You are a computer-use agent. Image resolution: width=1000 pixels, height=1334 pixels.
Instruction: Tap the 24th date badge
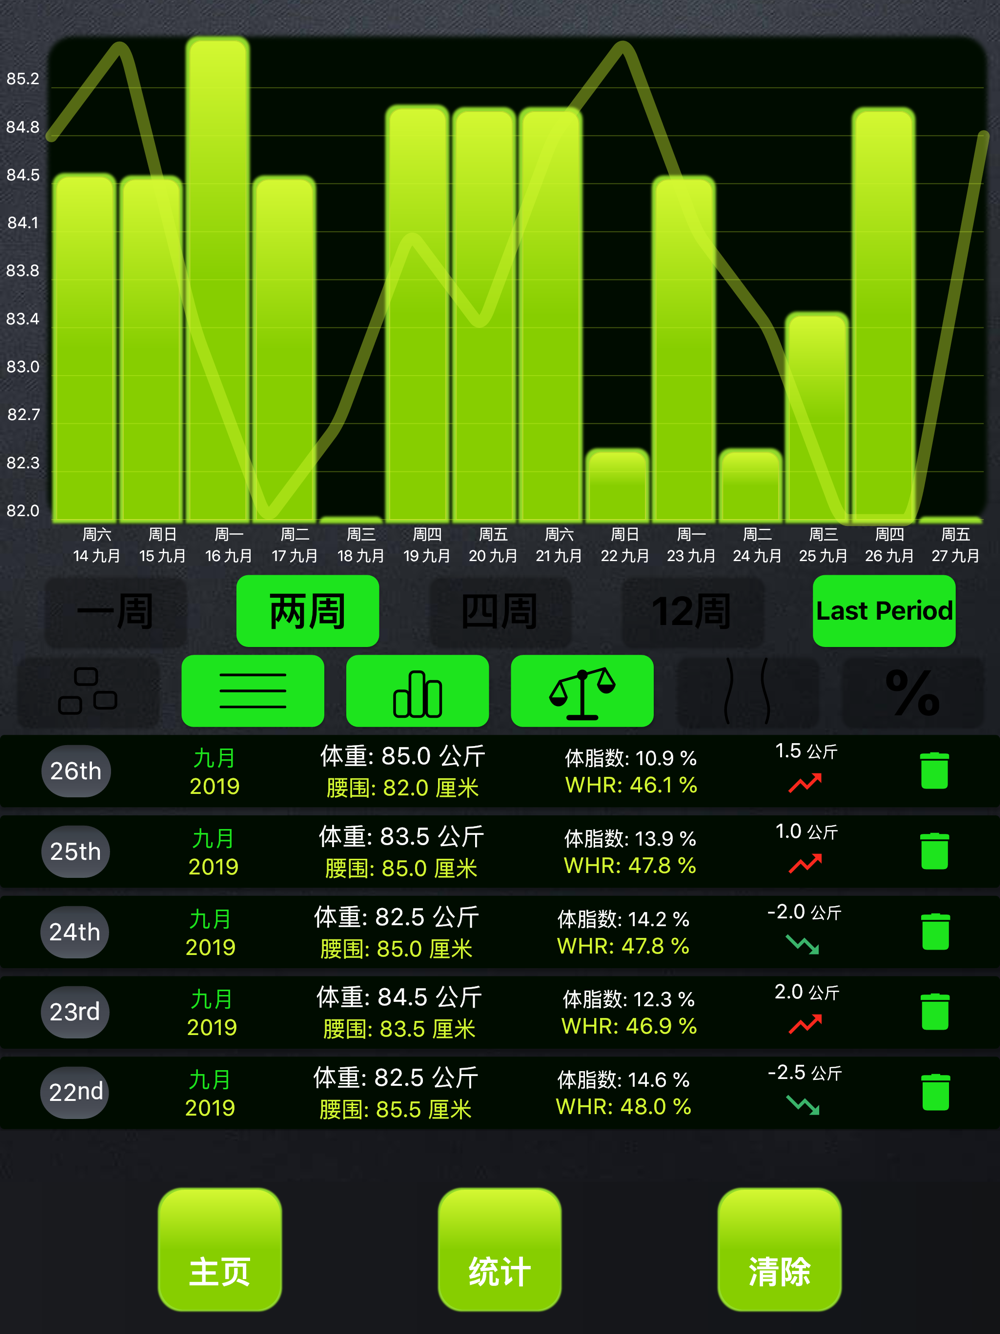pos(75,932)
